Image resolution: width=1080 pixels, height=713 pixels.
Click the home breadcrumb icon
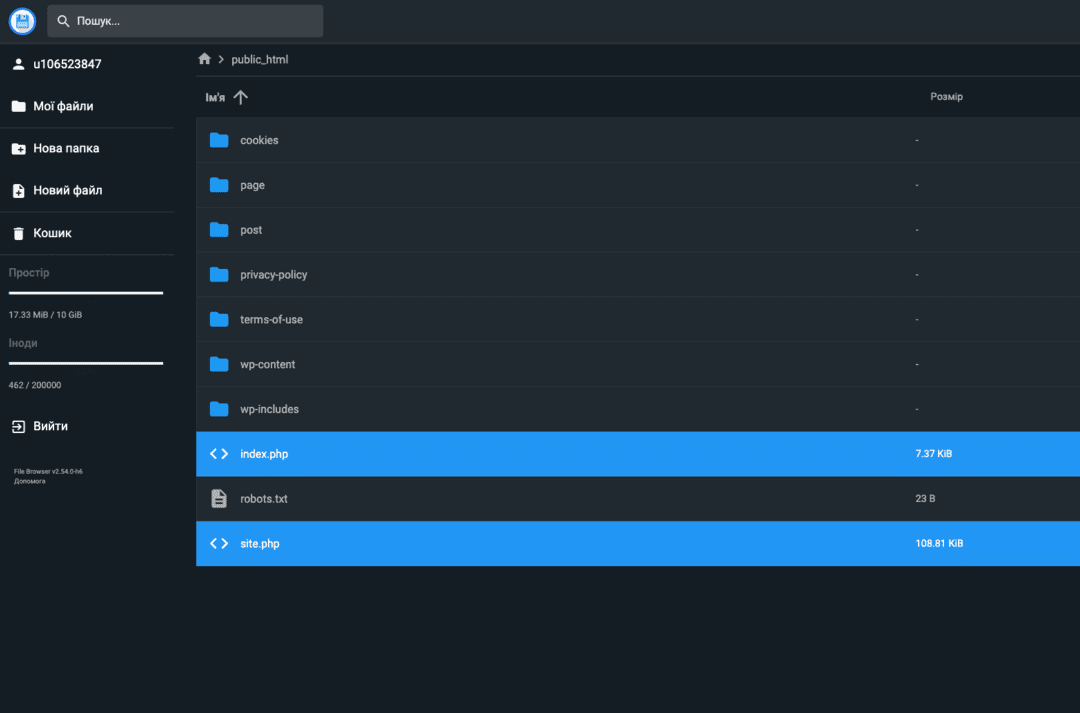205,59
